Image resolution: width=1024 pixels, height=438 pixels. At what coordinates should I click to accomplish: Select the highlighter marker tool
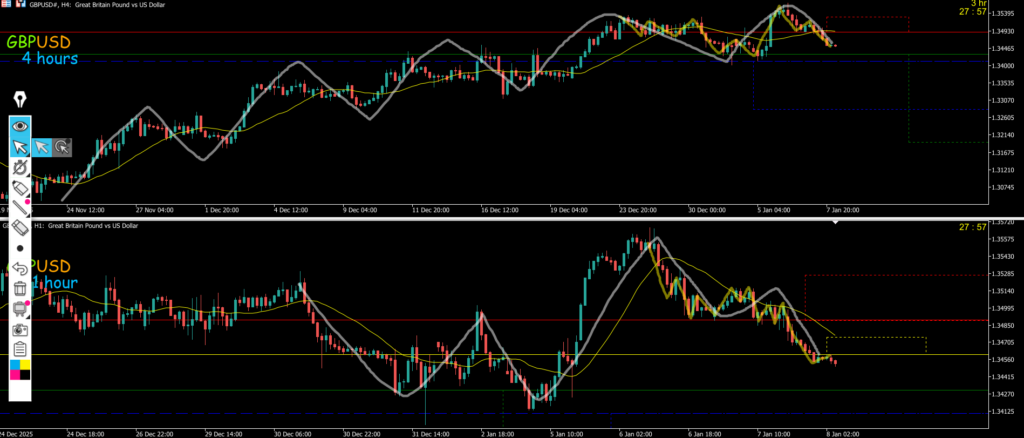click(x=20, y=188)
